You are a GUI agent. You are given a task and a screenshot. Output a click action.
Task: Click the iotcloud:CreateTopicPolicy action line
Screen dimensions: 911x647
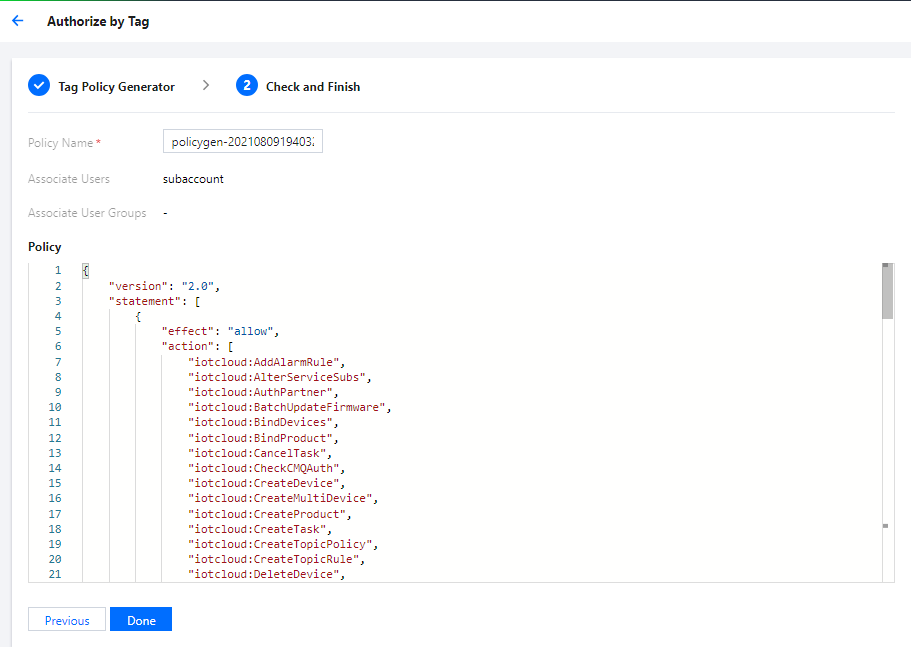281,544
